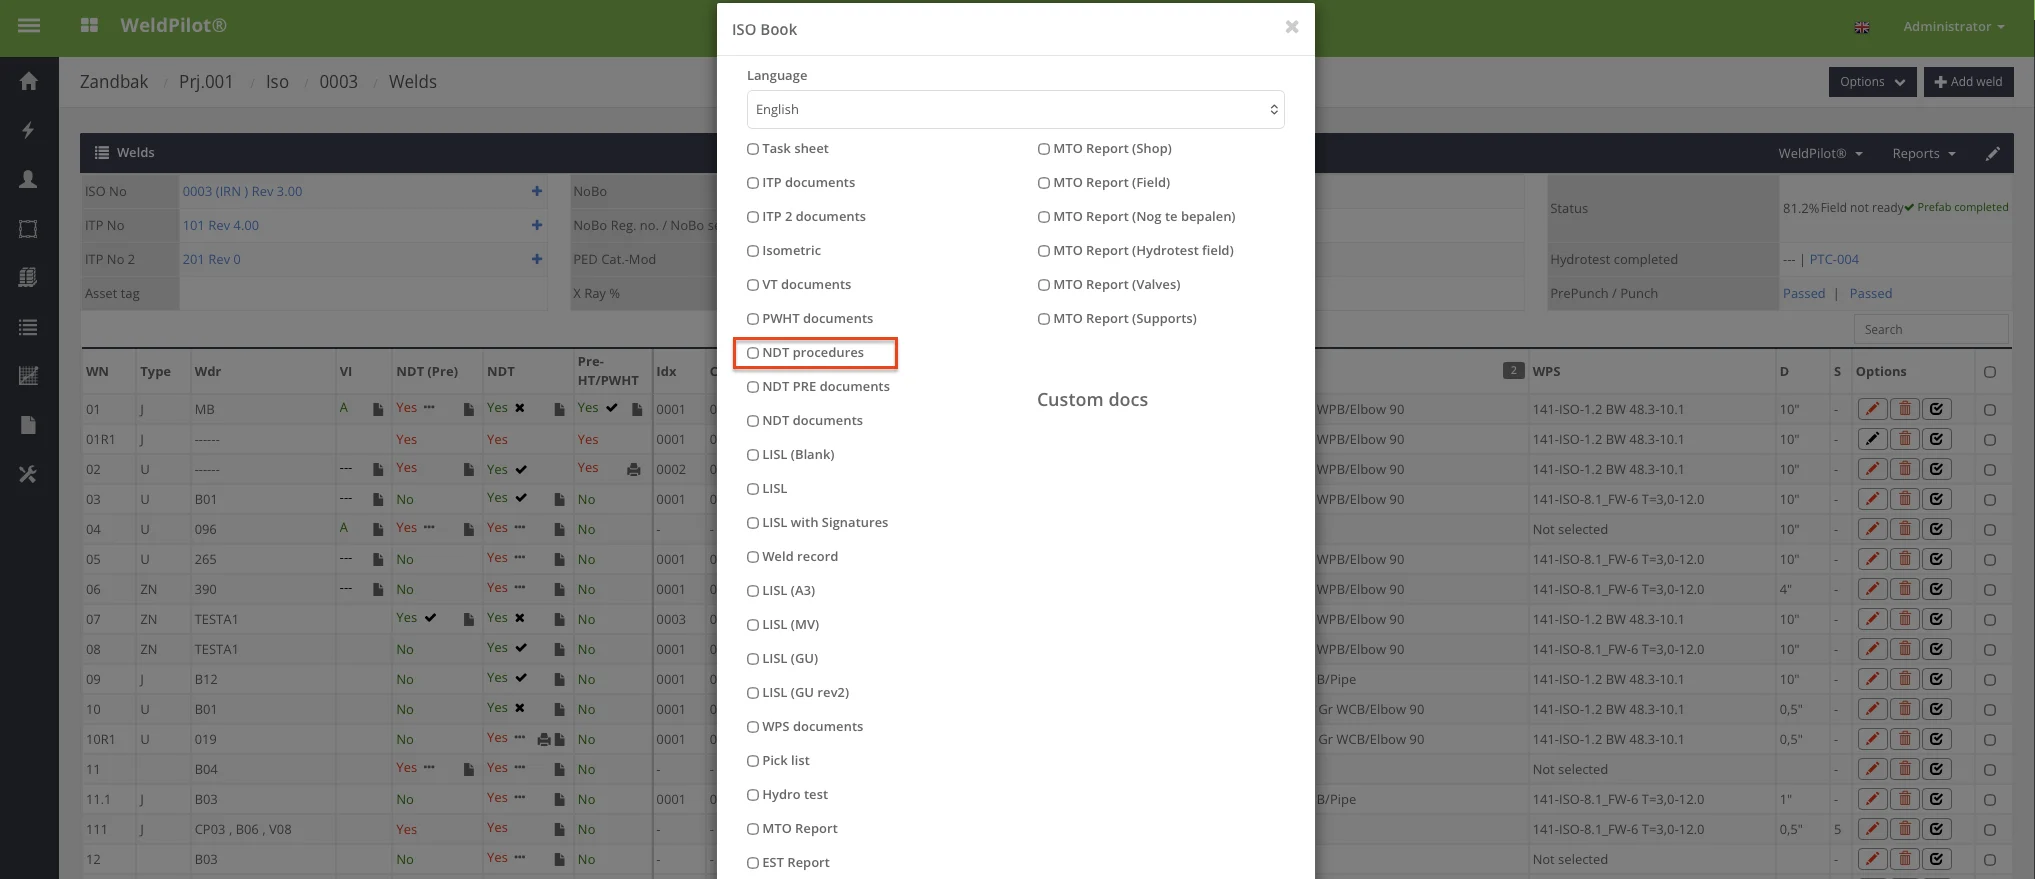This screenshot has height=879, width=2035.
Task: Open the user profile sidebar icon
Action: coord(28,179)
